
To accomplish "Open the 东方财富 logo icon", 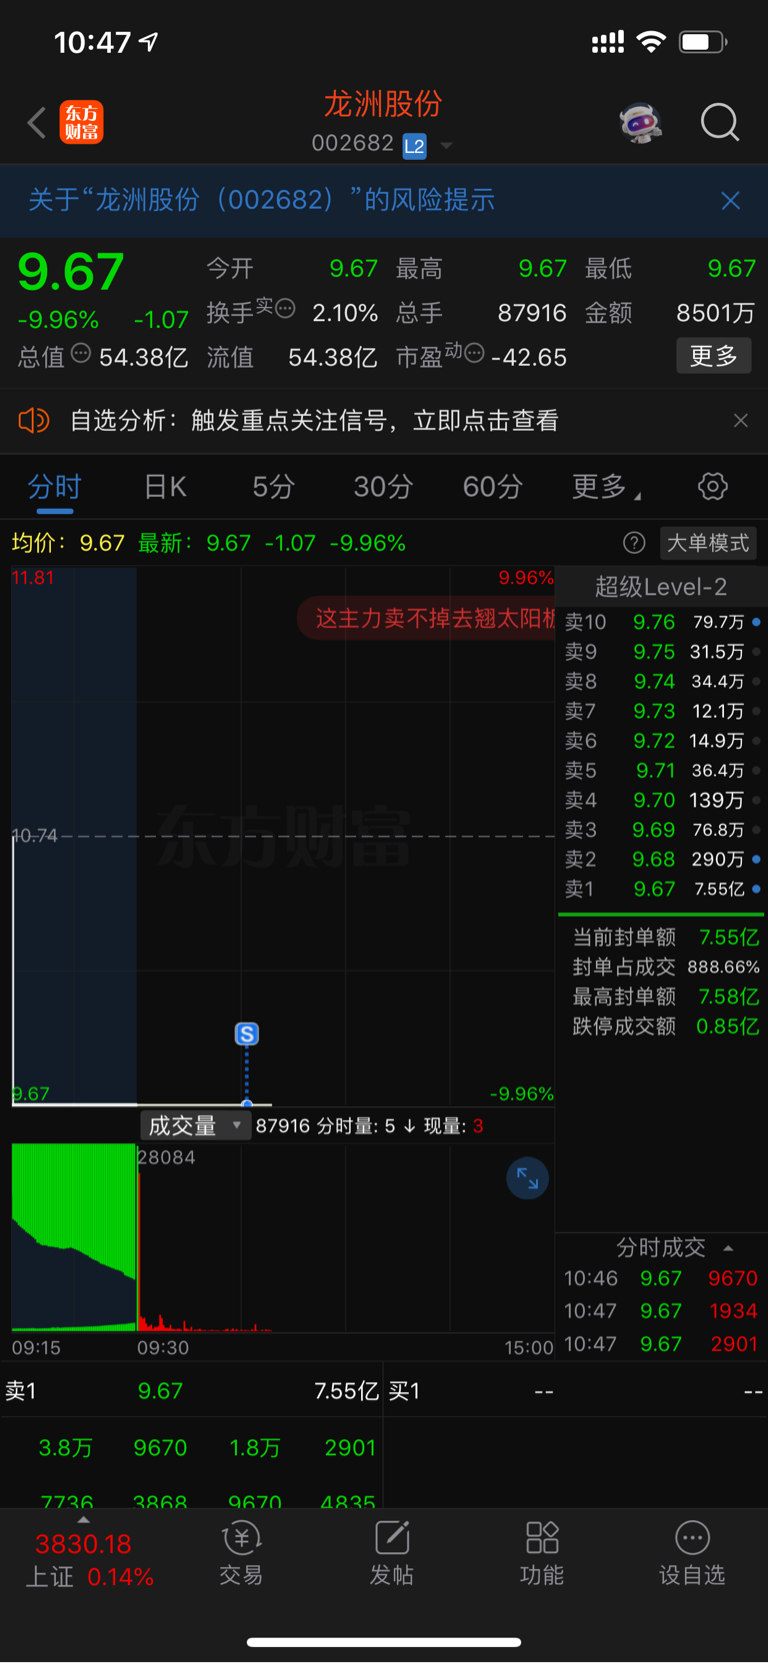I will point(81,122).
